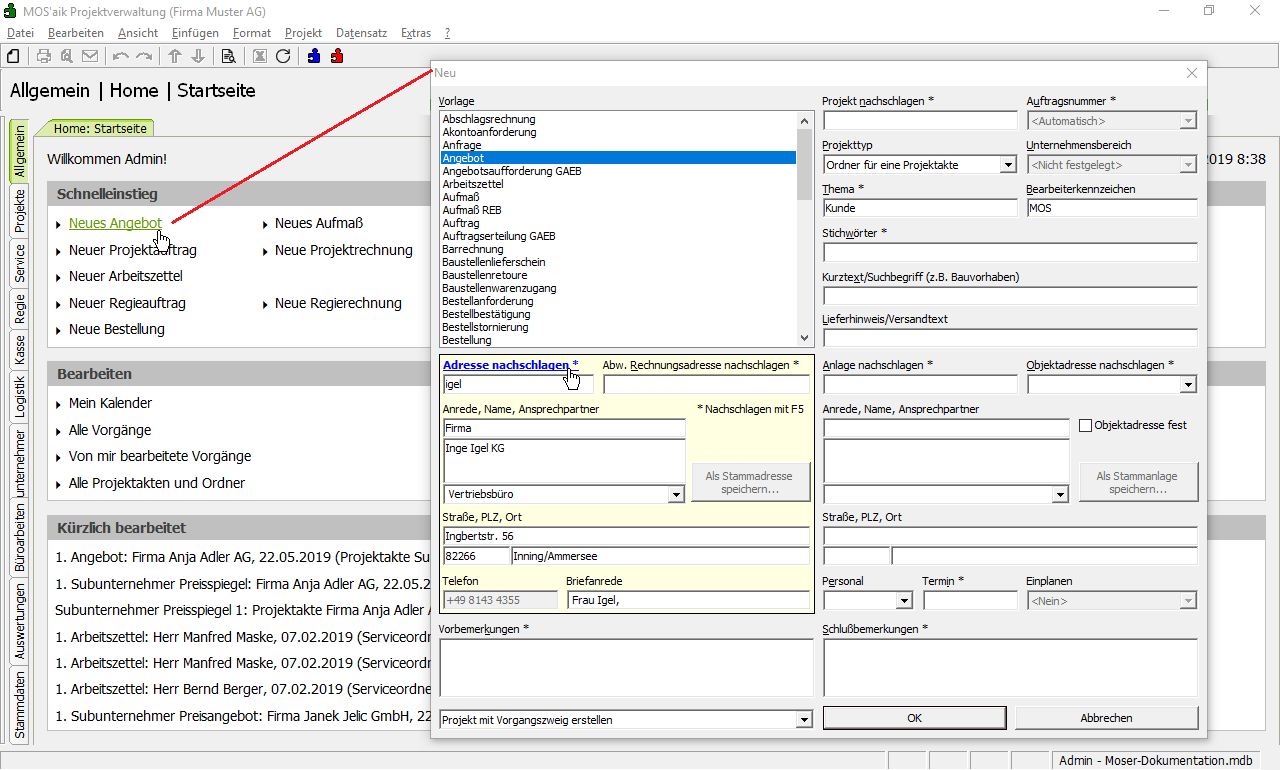Click the undo arrow icon
Screen dimensions: 1280x770
click(x=121, y=56)
